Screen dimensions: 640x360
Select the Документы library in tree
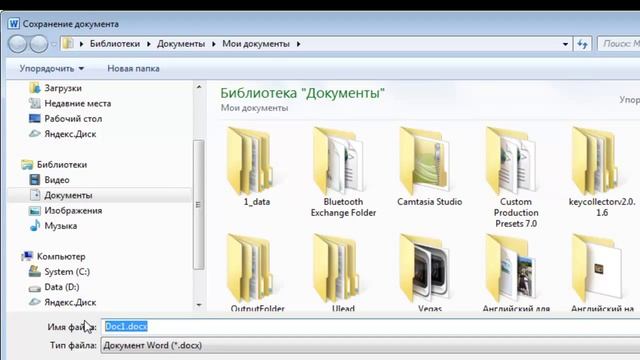point(61,195)
